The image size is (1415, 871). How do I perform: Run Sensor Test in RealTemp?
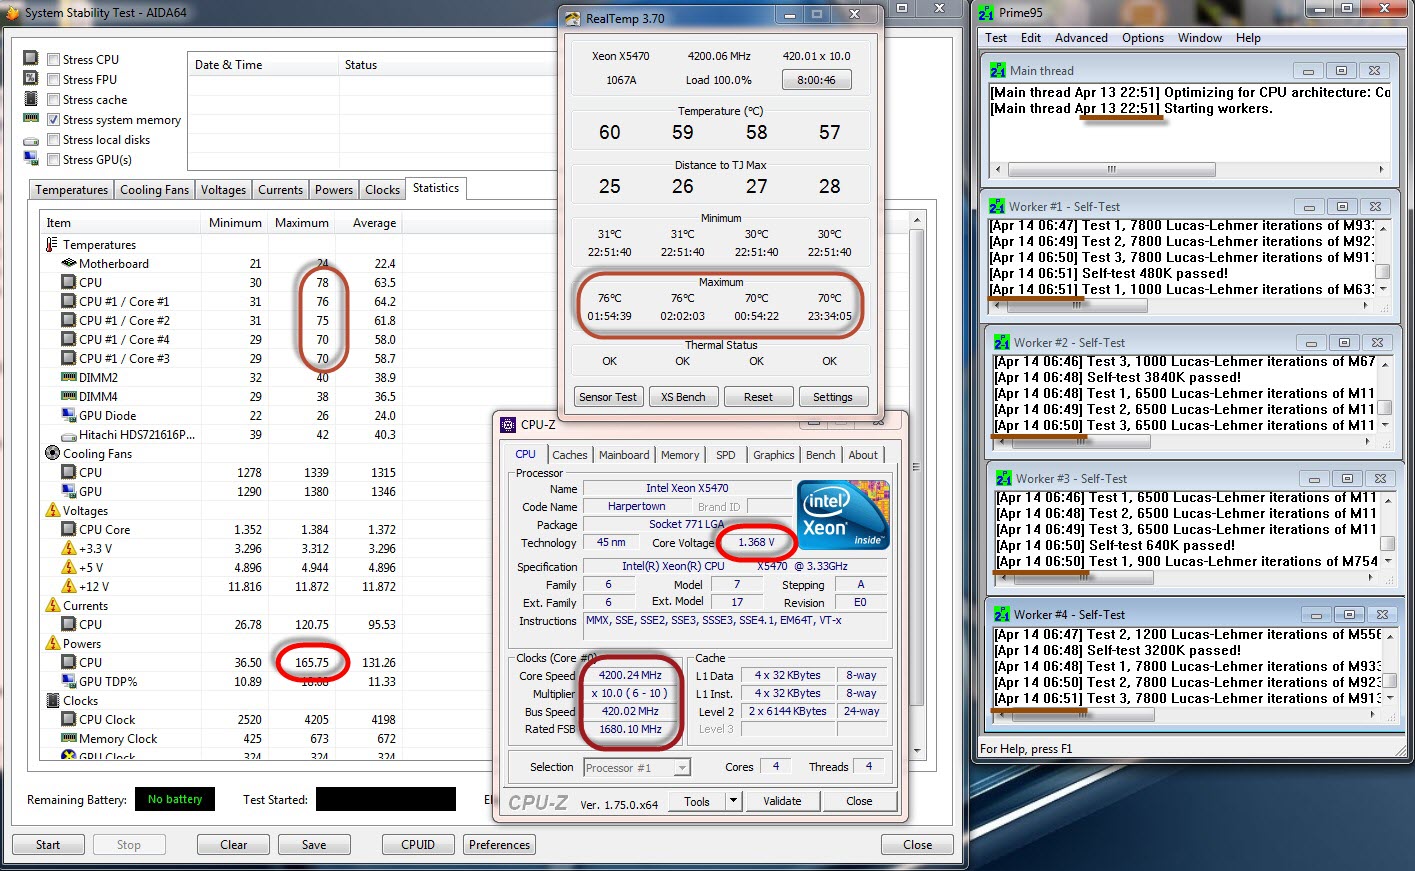pyautogui.click(x=608, y=397)
